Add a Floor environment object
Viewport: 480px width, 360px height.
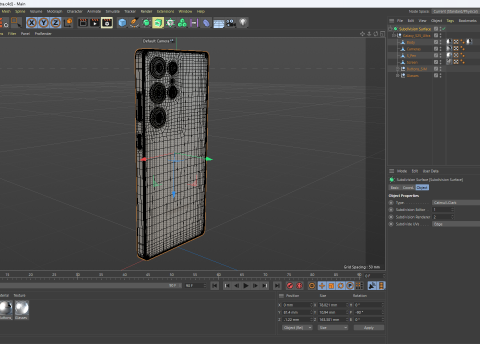click(x=219, y=23)
